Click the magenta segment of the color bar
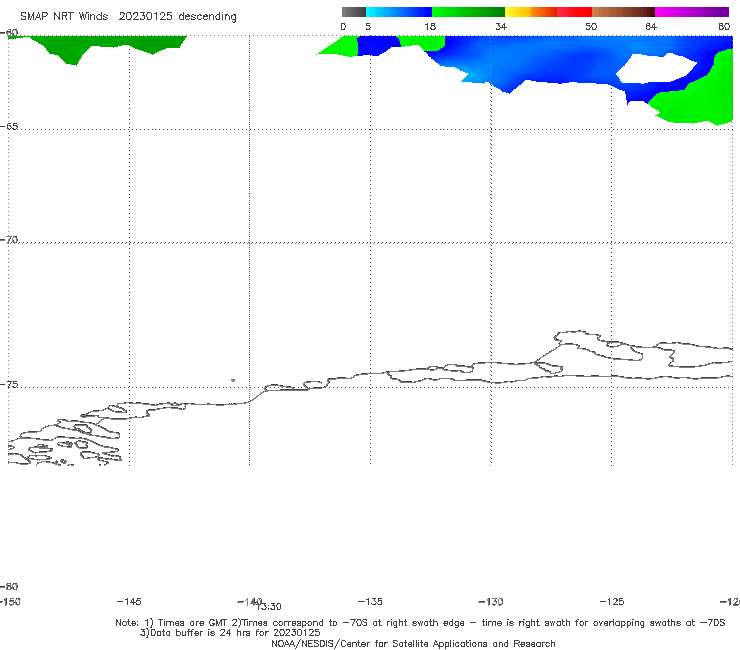 pos(692,12)
